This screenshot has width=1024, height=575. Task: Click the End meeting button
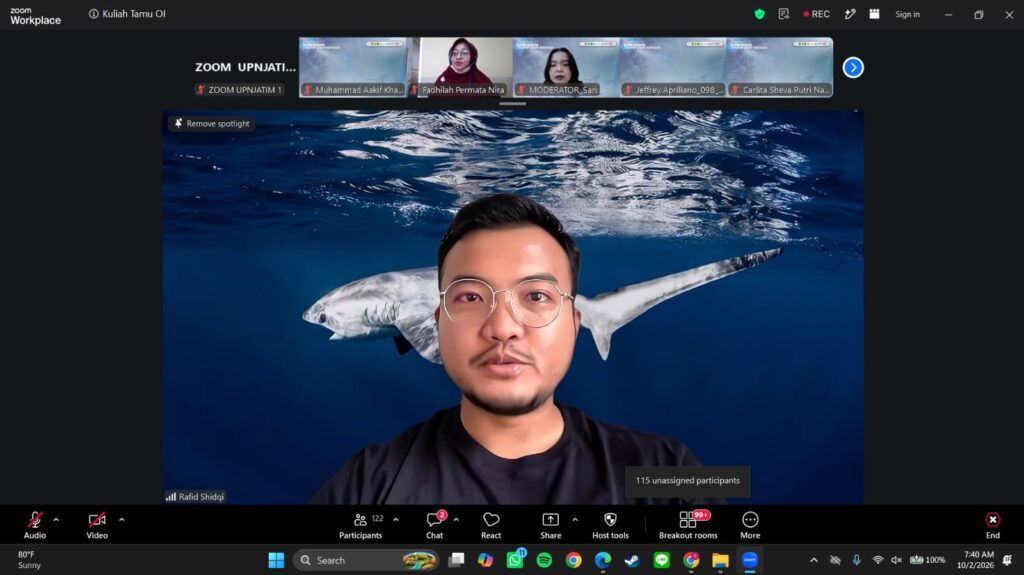993,525
